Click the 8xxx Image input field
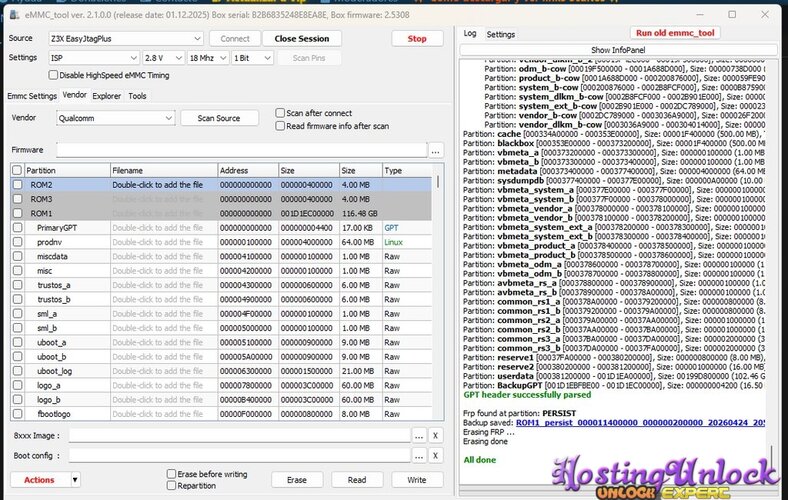The image size is (788, 500). tap(240, 436)
